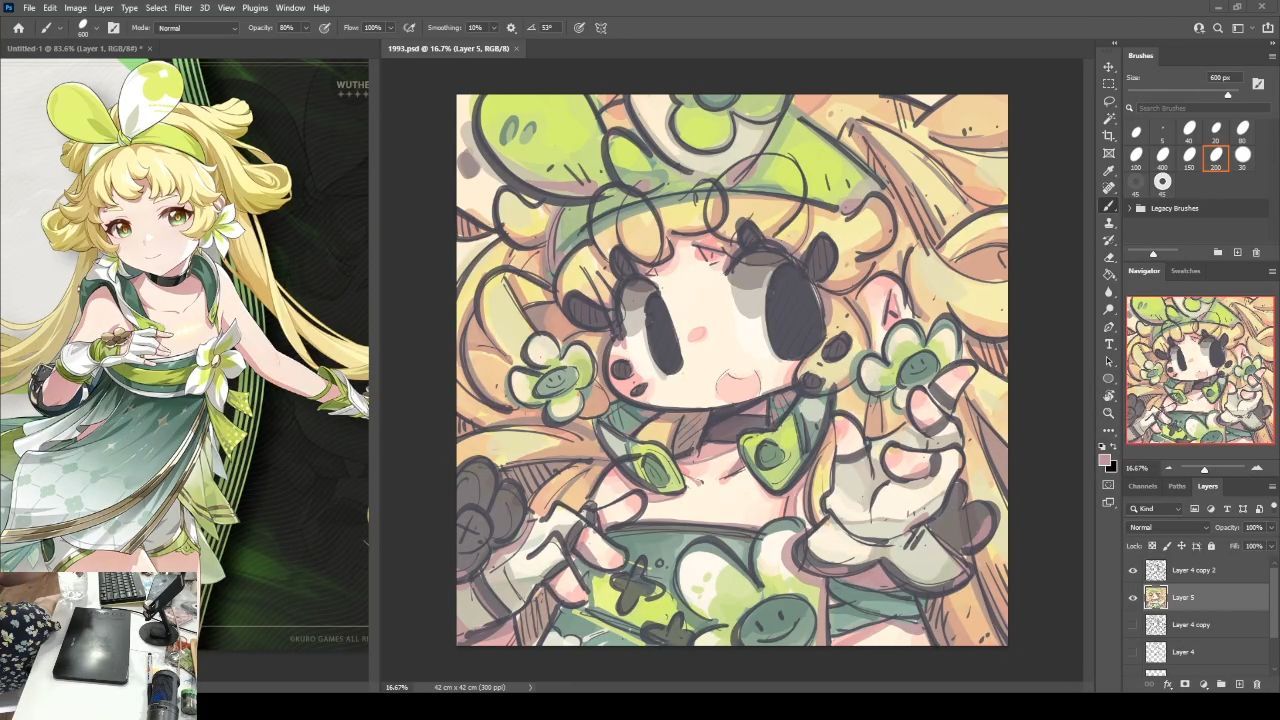Open Smoothing dropdown arrow
Screen dimensions: 1280x720
[x=492, y=28]
